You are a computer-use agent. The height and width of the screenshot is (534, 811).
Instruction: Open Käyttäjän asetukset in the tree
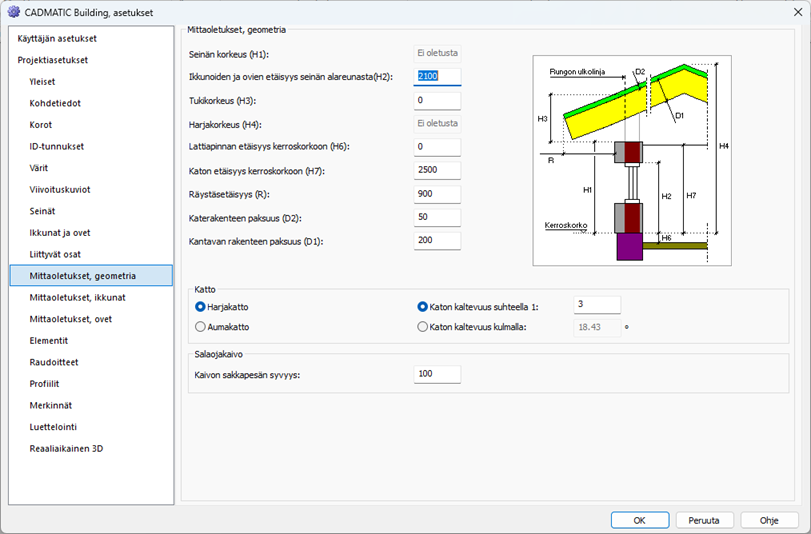tap(57, 38)
